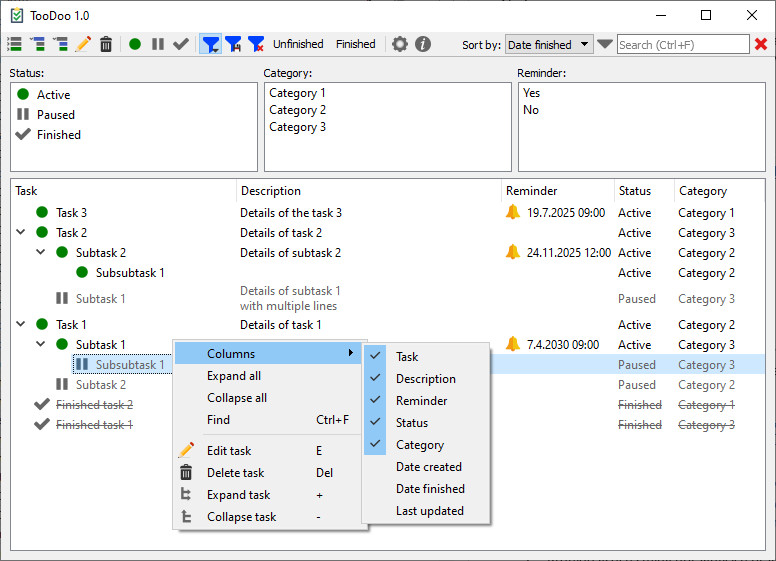Click checkmark icon of Finished task 2

point(42,404)
